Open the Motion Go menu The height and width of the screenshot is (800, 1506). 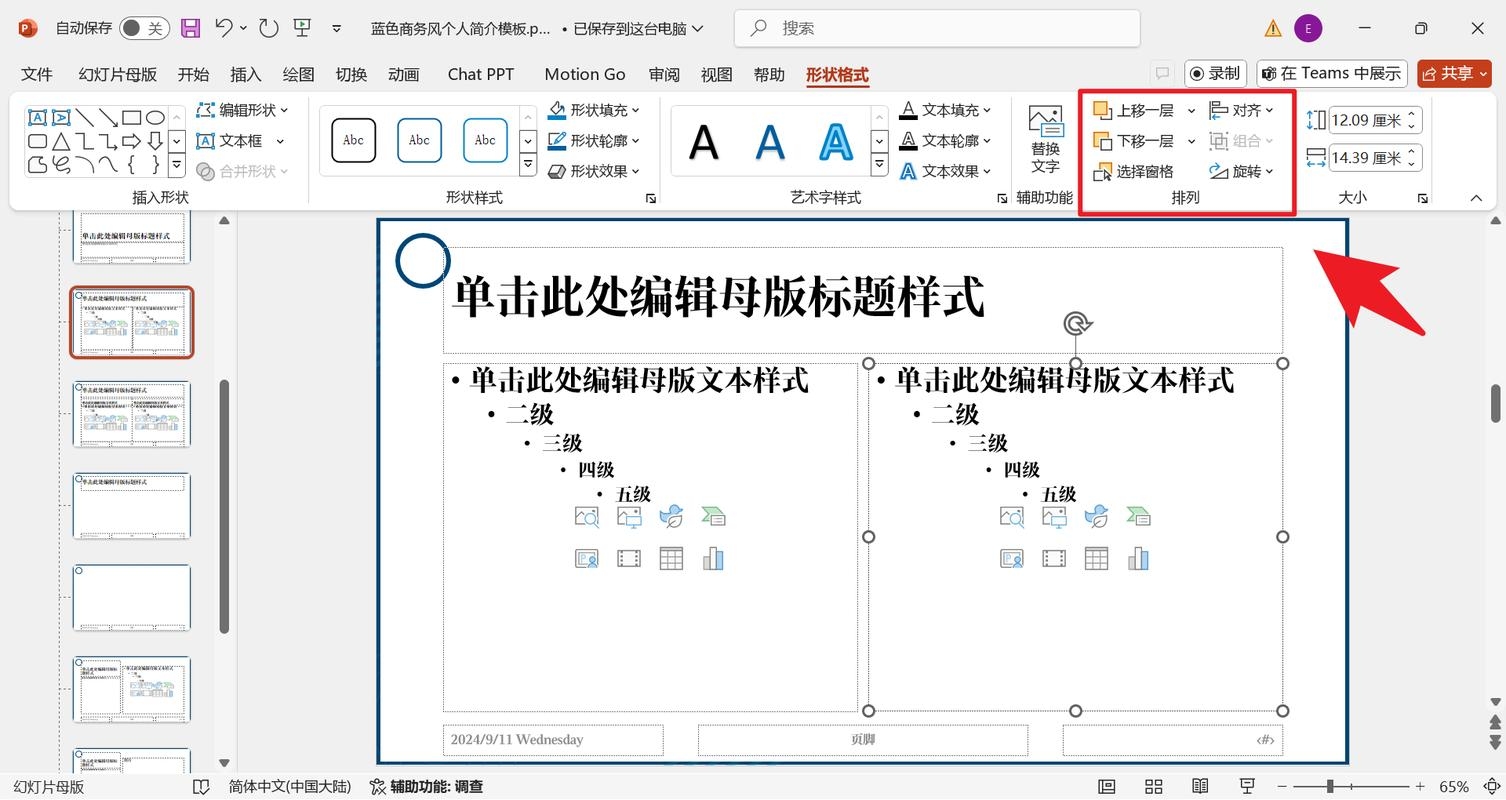[584, 74]
